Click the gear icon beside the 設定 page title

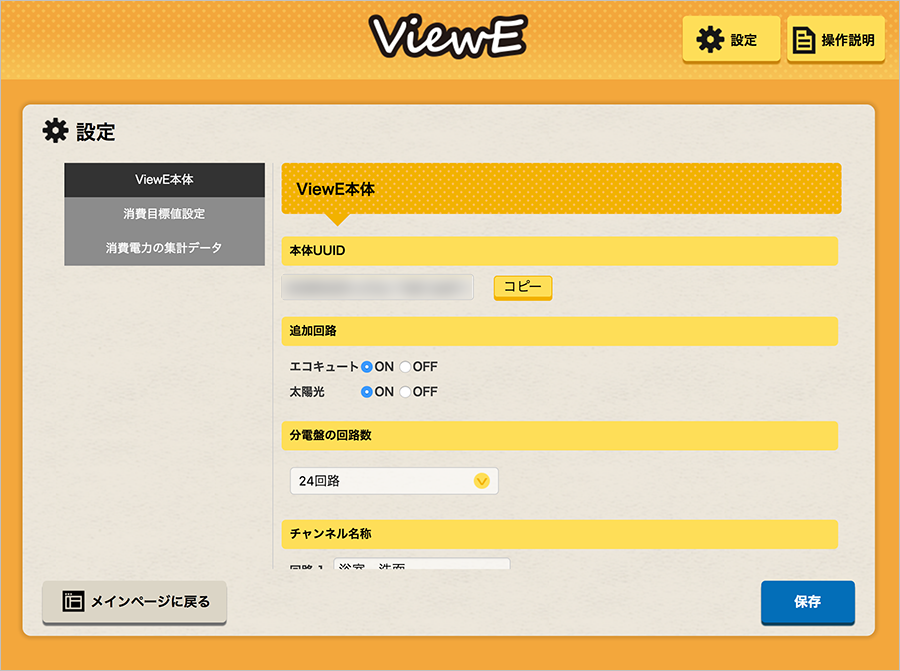(x=55, y=131)
